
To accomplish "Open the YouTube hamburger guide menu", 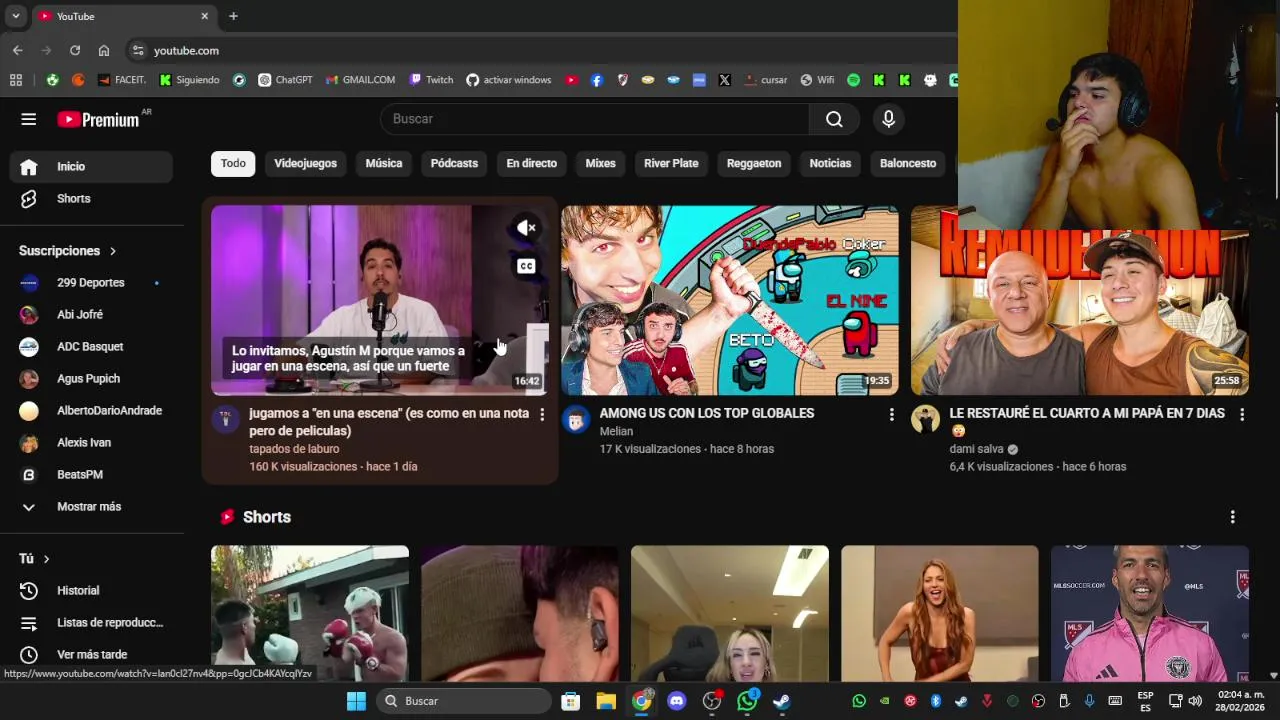I will click(x=28, y=119).
